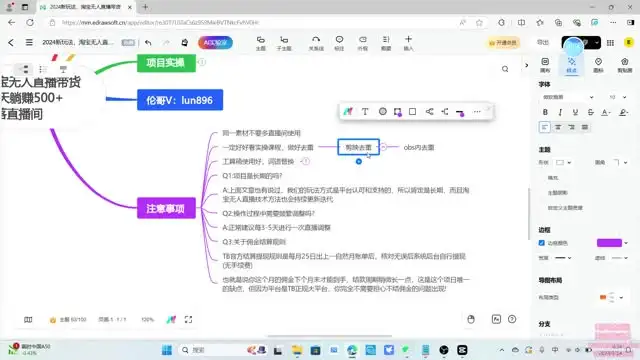Open the apps grid icon

610,42
